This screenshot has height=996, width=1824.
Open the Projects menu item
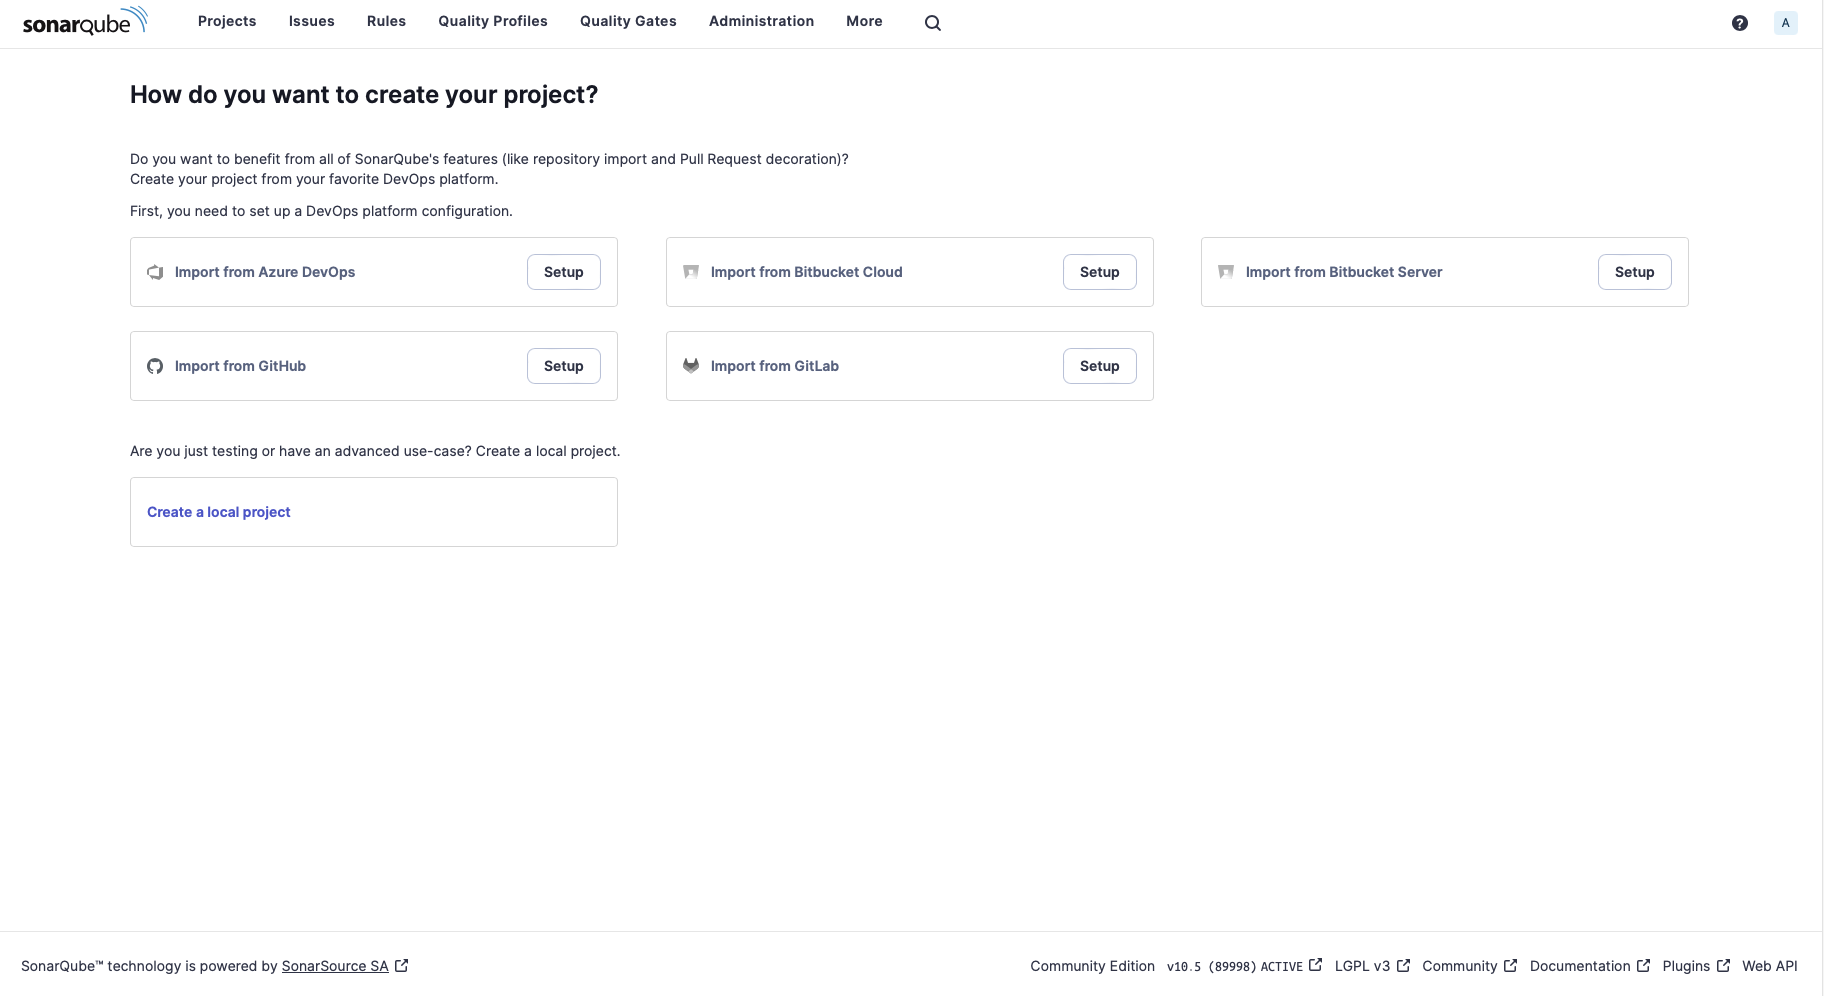point(227,21)
